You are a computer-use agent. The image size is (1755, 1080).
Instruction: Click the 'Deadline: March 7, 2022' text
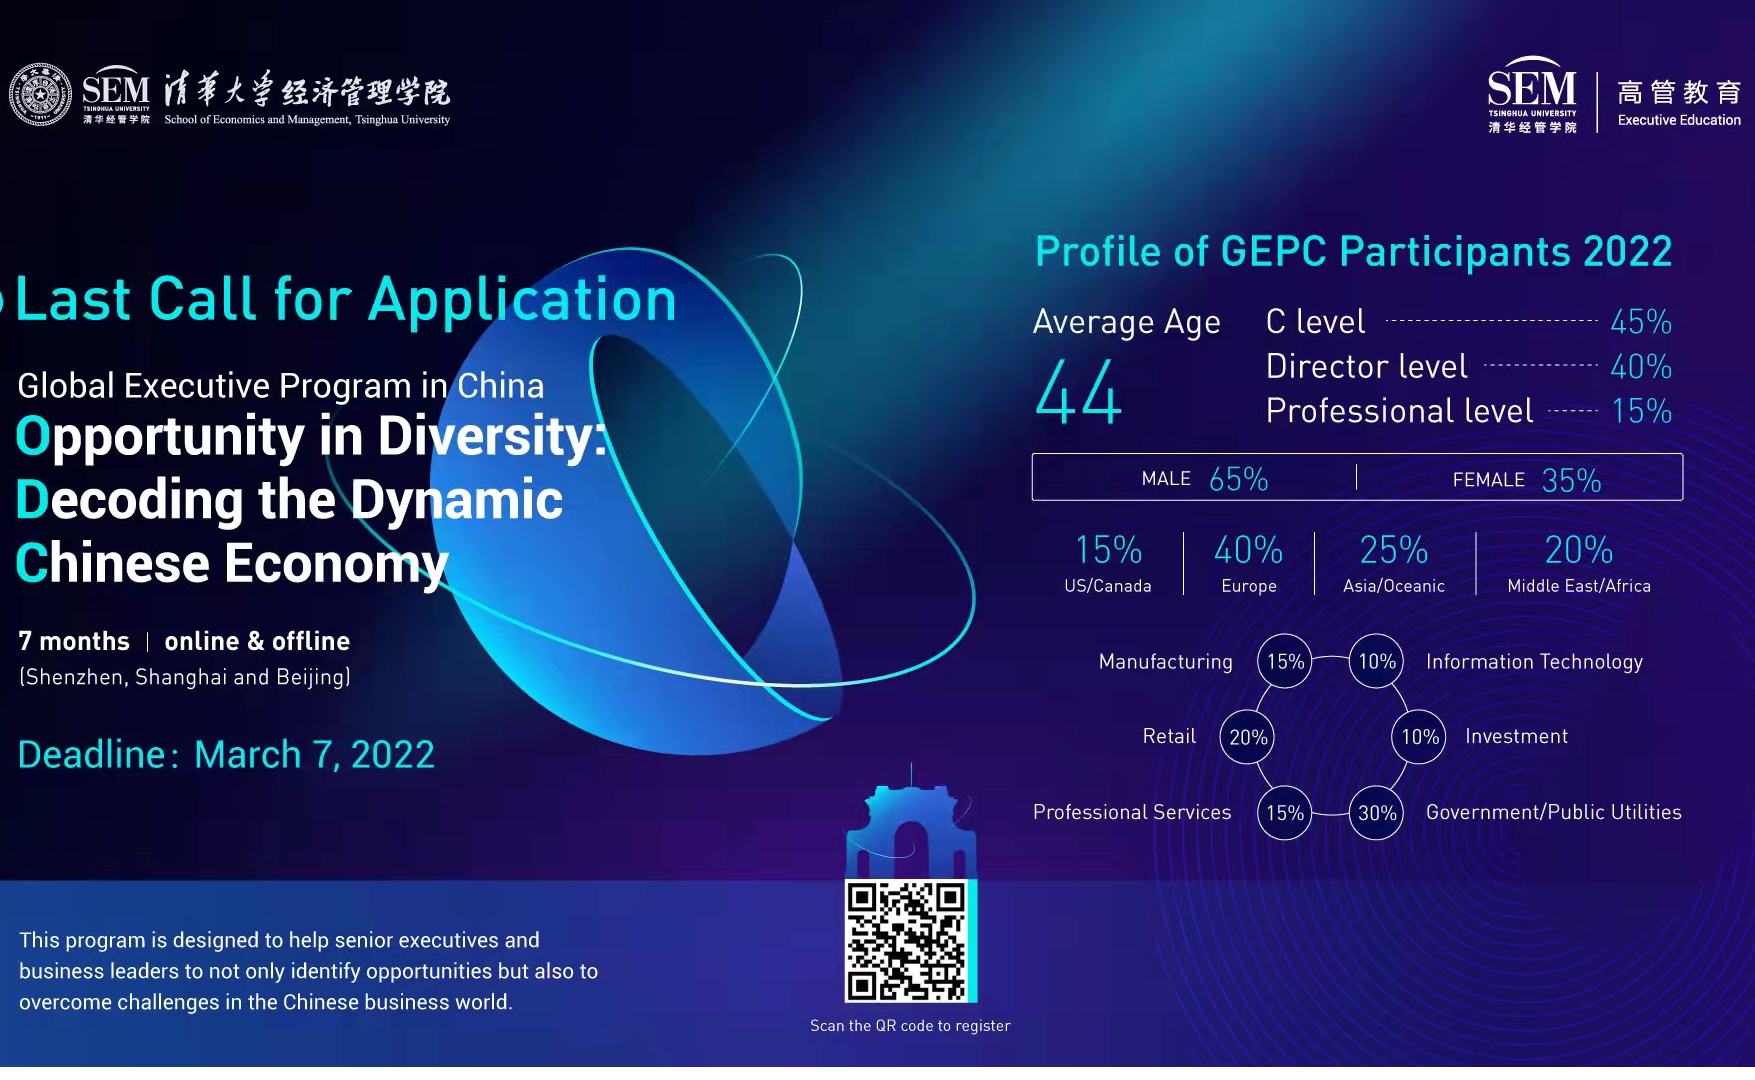[226, 755]
